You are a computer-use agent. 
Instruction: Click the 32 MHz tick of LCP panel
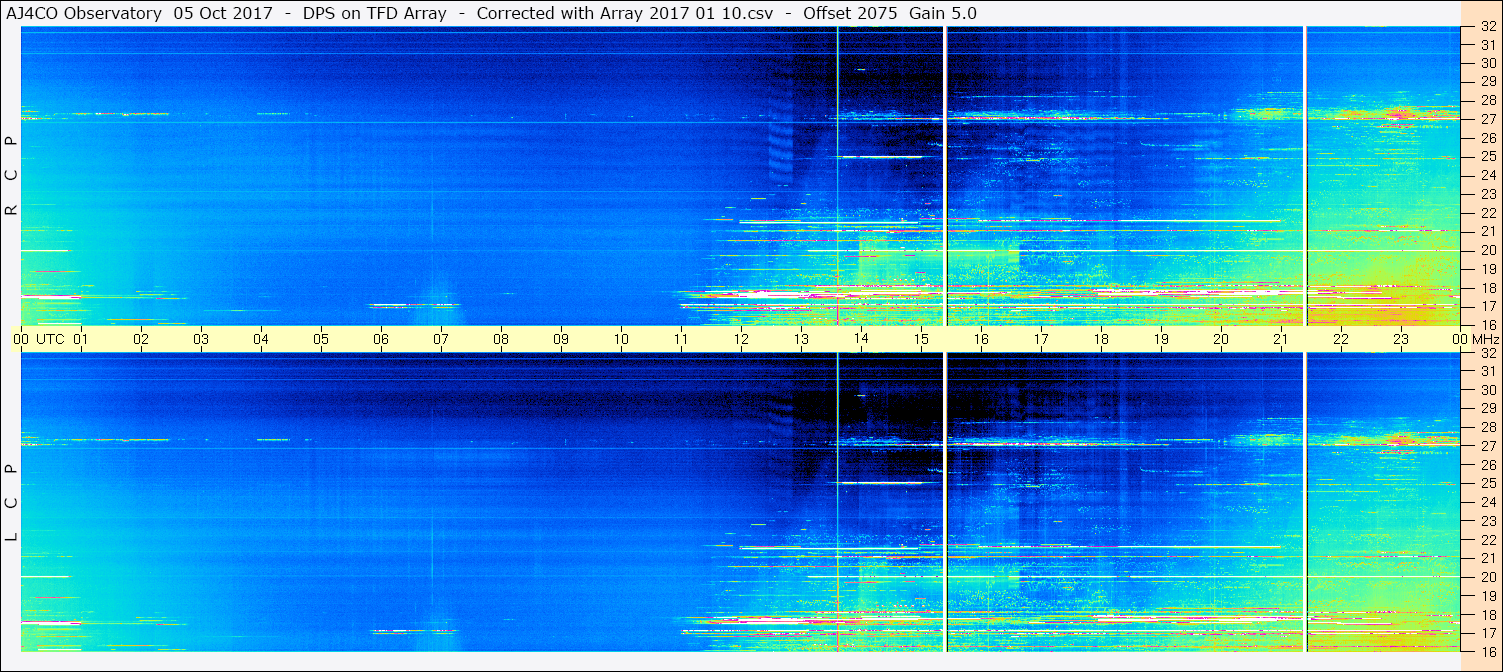[1487, 353]
